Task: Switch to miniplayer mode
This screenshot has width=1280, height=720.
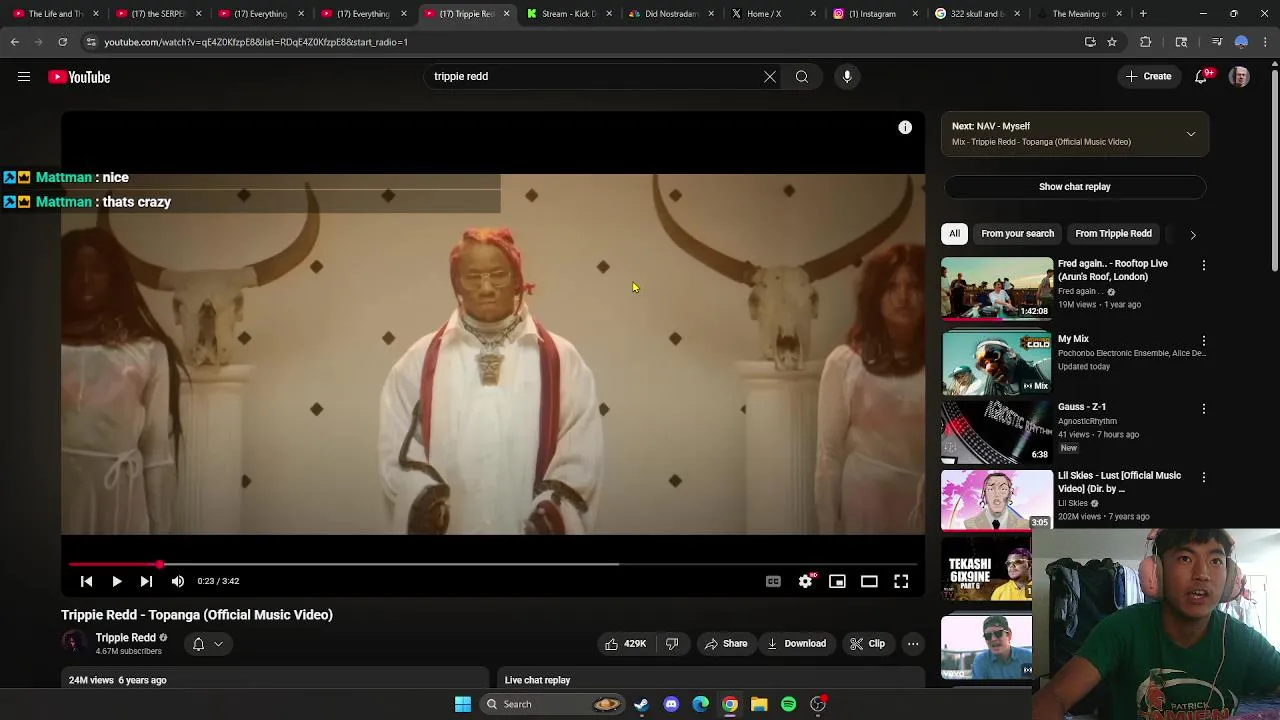Action: click(837, 581)
